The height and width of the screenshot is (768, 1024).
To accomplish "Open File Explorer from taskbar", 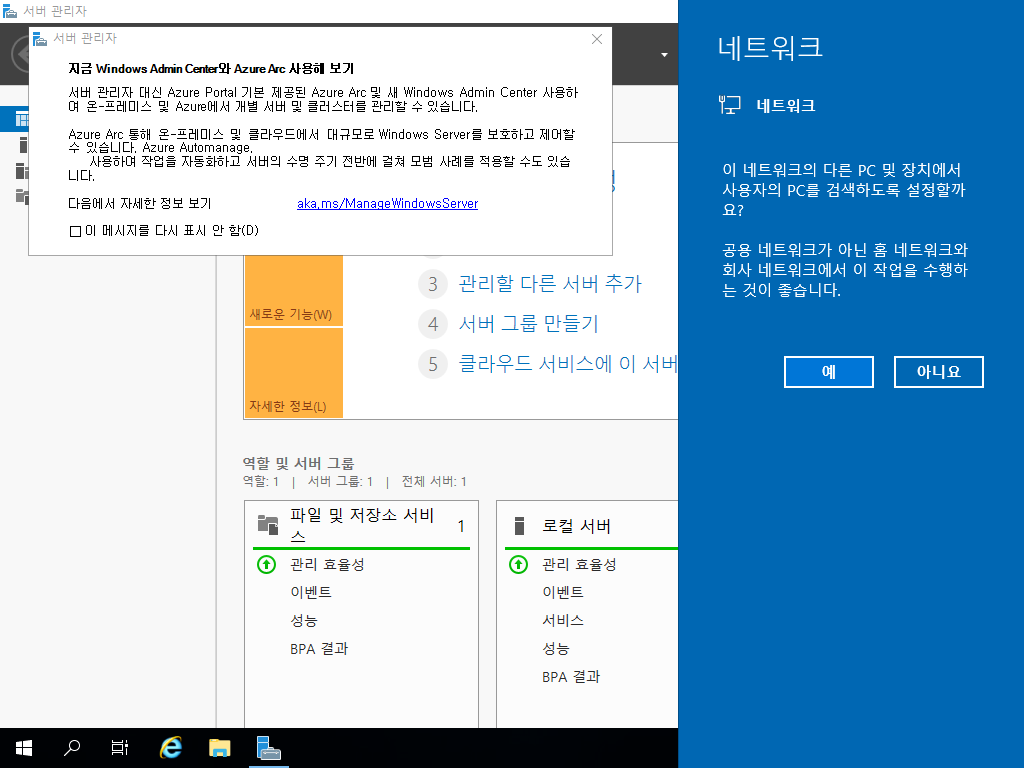I will point(219,748).
